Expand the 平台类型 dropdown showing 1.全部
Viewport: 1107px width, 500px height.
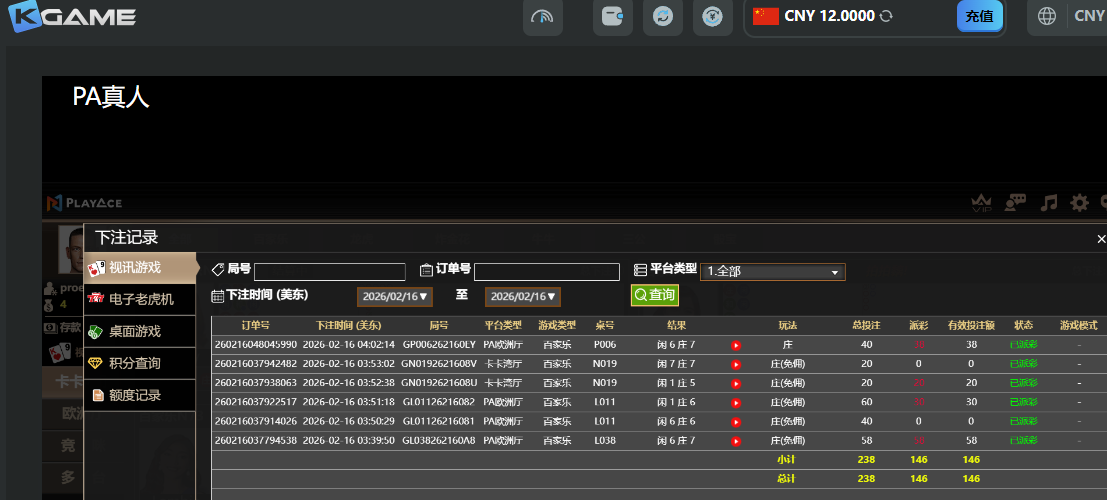[773, 271]
